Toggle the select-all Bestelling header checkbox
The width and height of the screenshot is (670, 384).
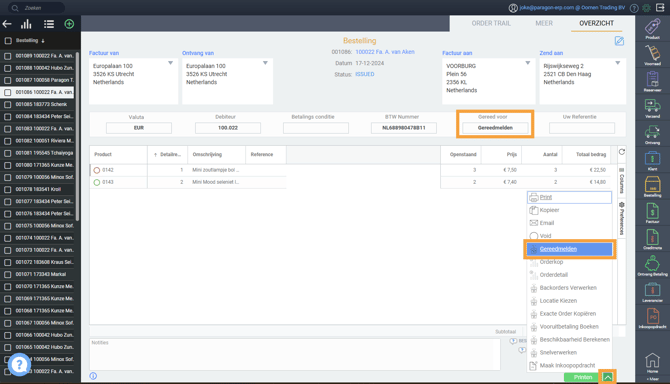tap(8, 41)
